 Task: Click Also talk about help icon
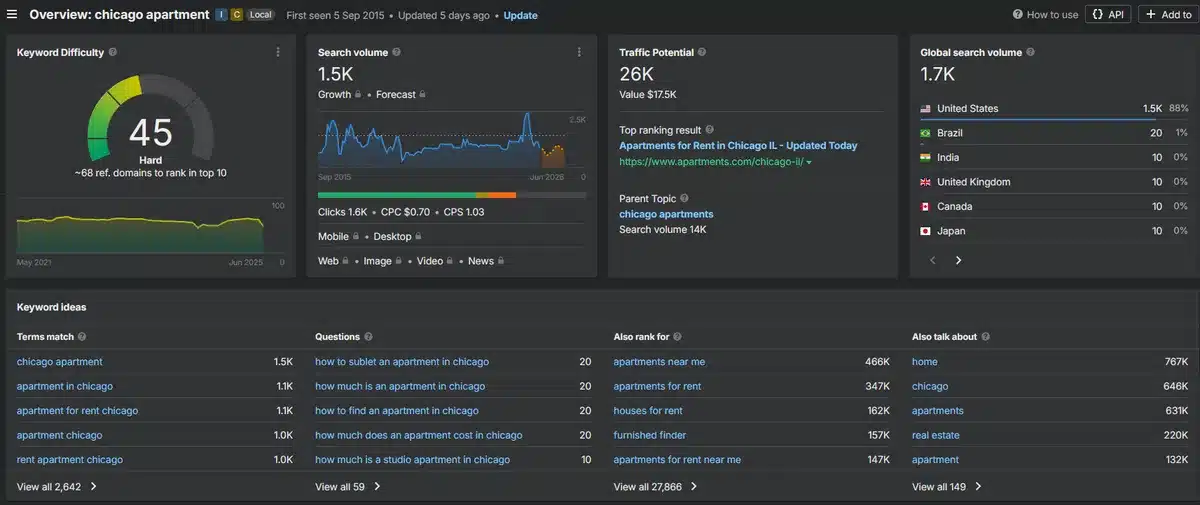pos(987,337)
